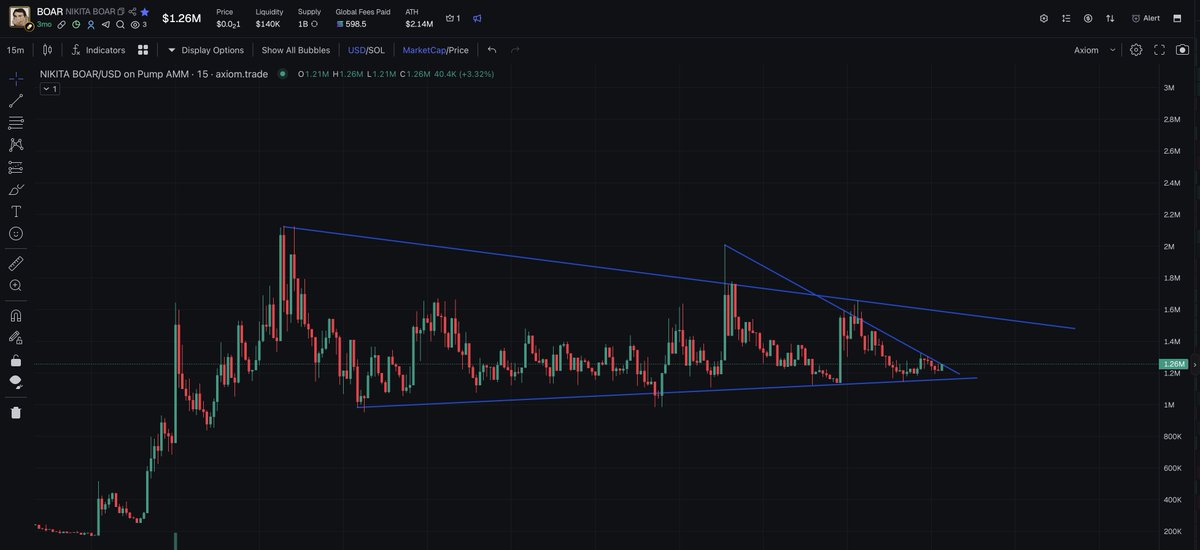Image resolution: width=1200 pixels, height=550 pixels.
Task: Select the text annotation tool
Action: tap(16, 211)
